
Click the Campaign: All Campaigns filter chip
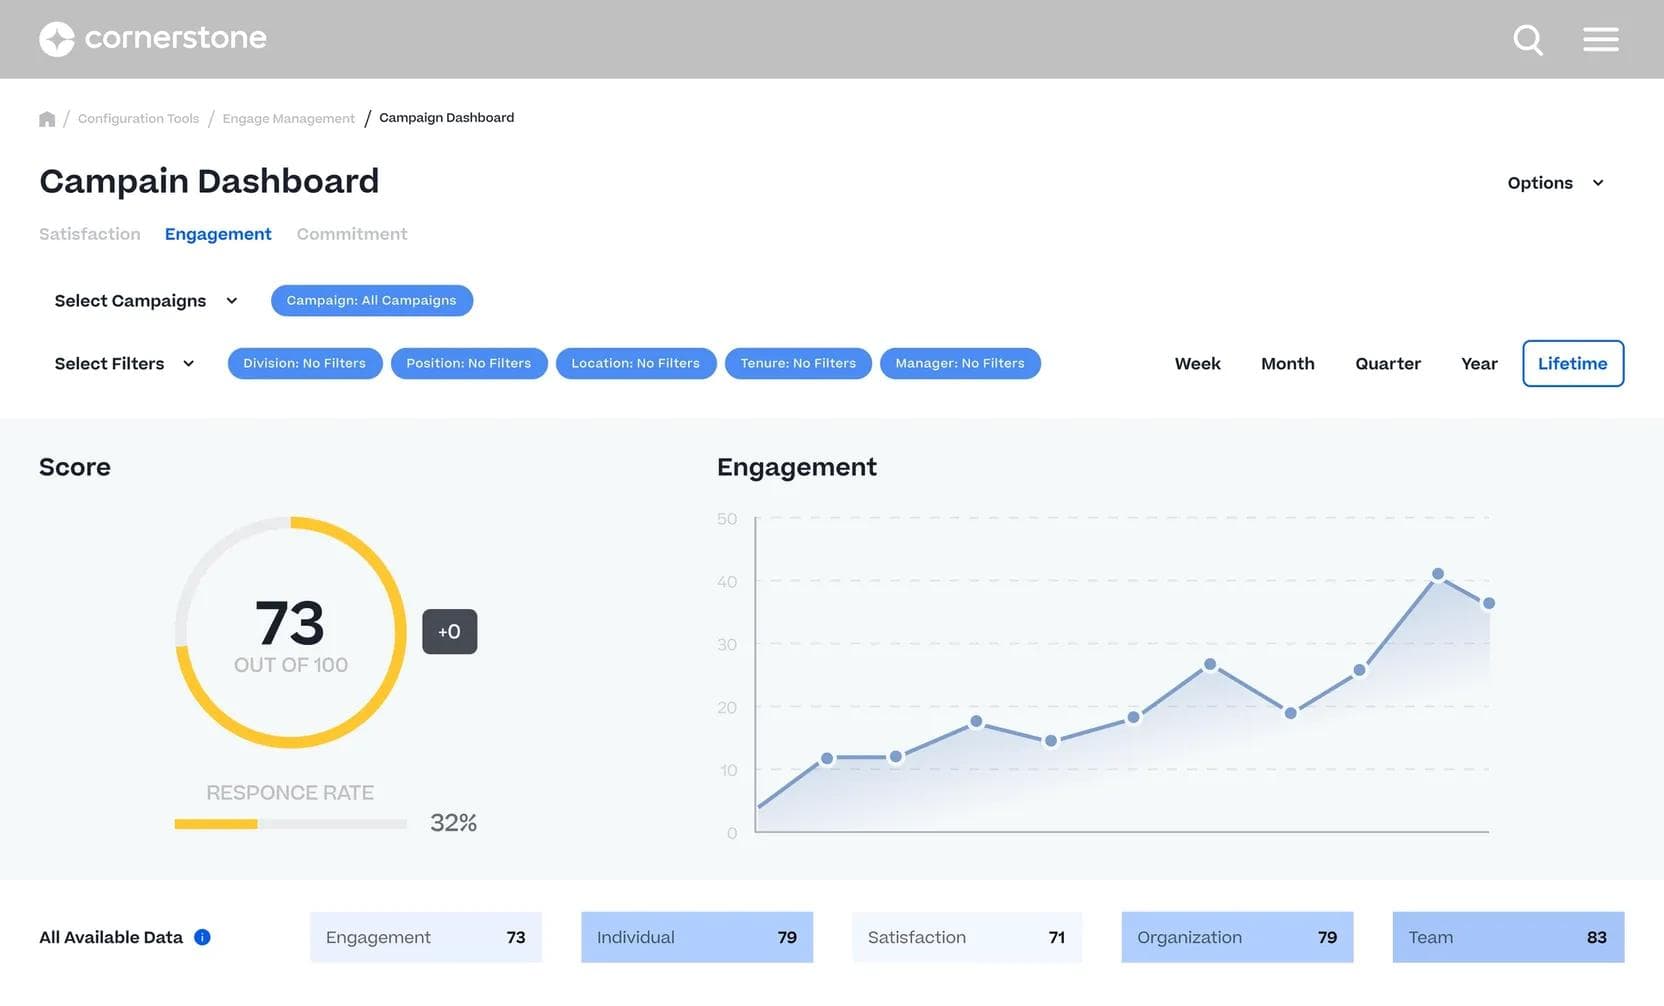(371, 300)
